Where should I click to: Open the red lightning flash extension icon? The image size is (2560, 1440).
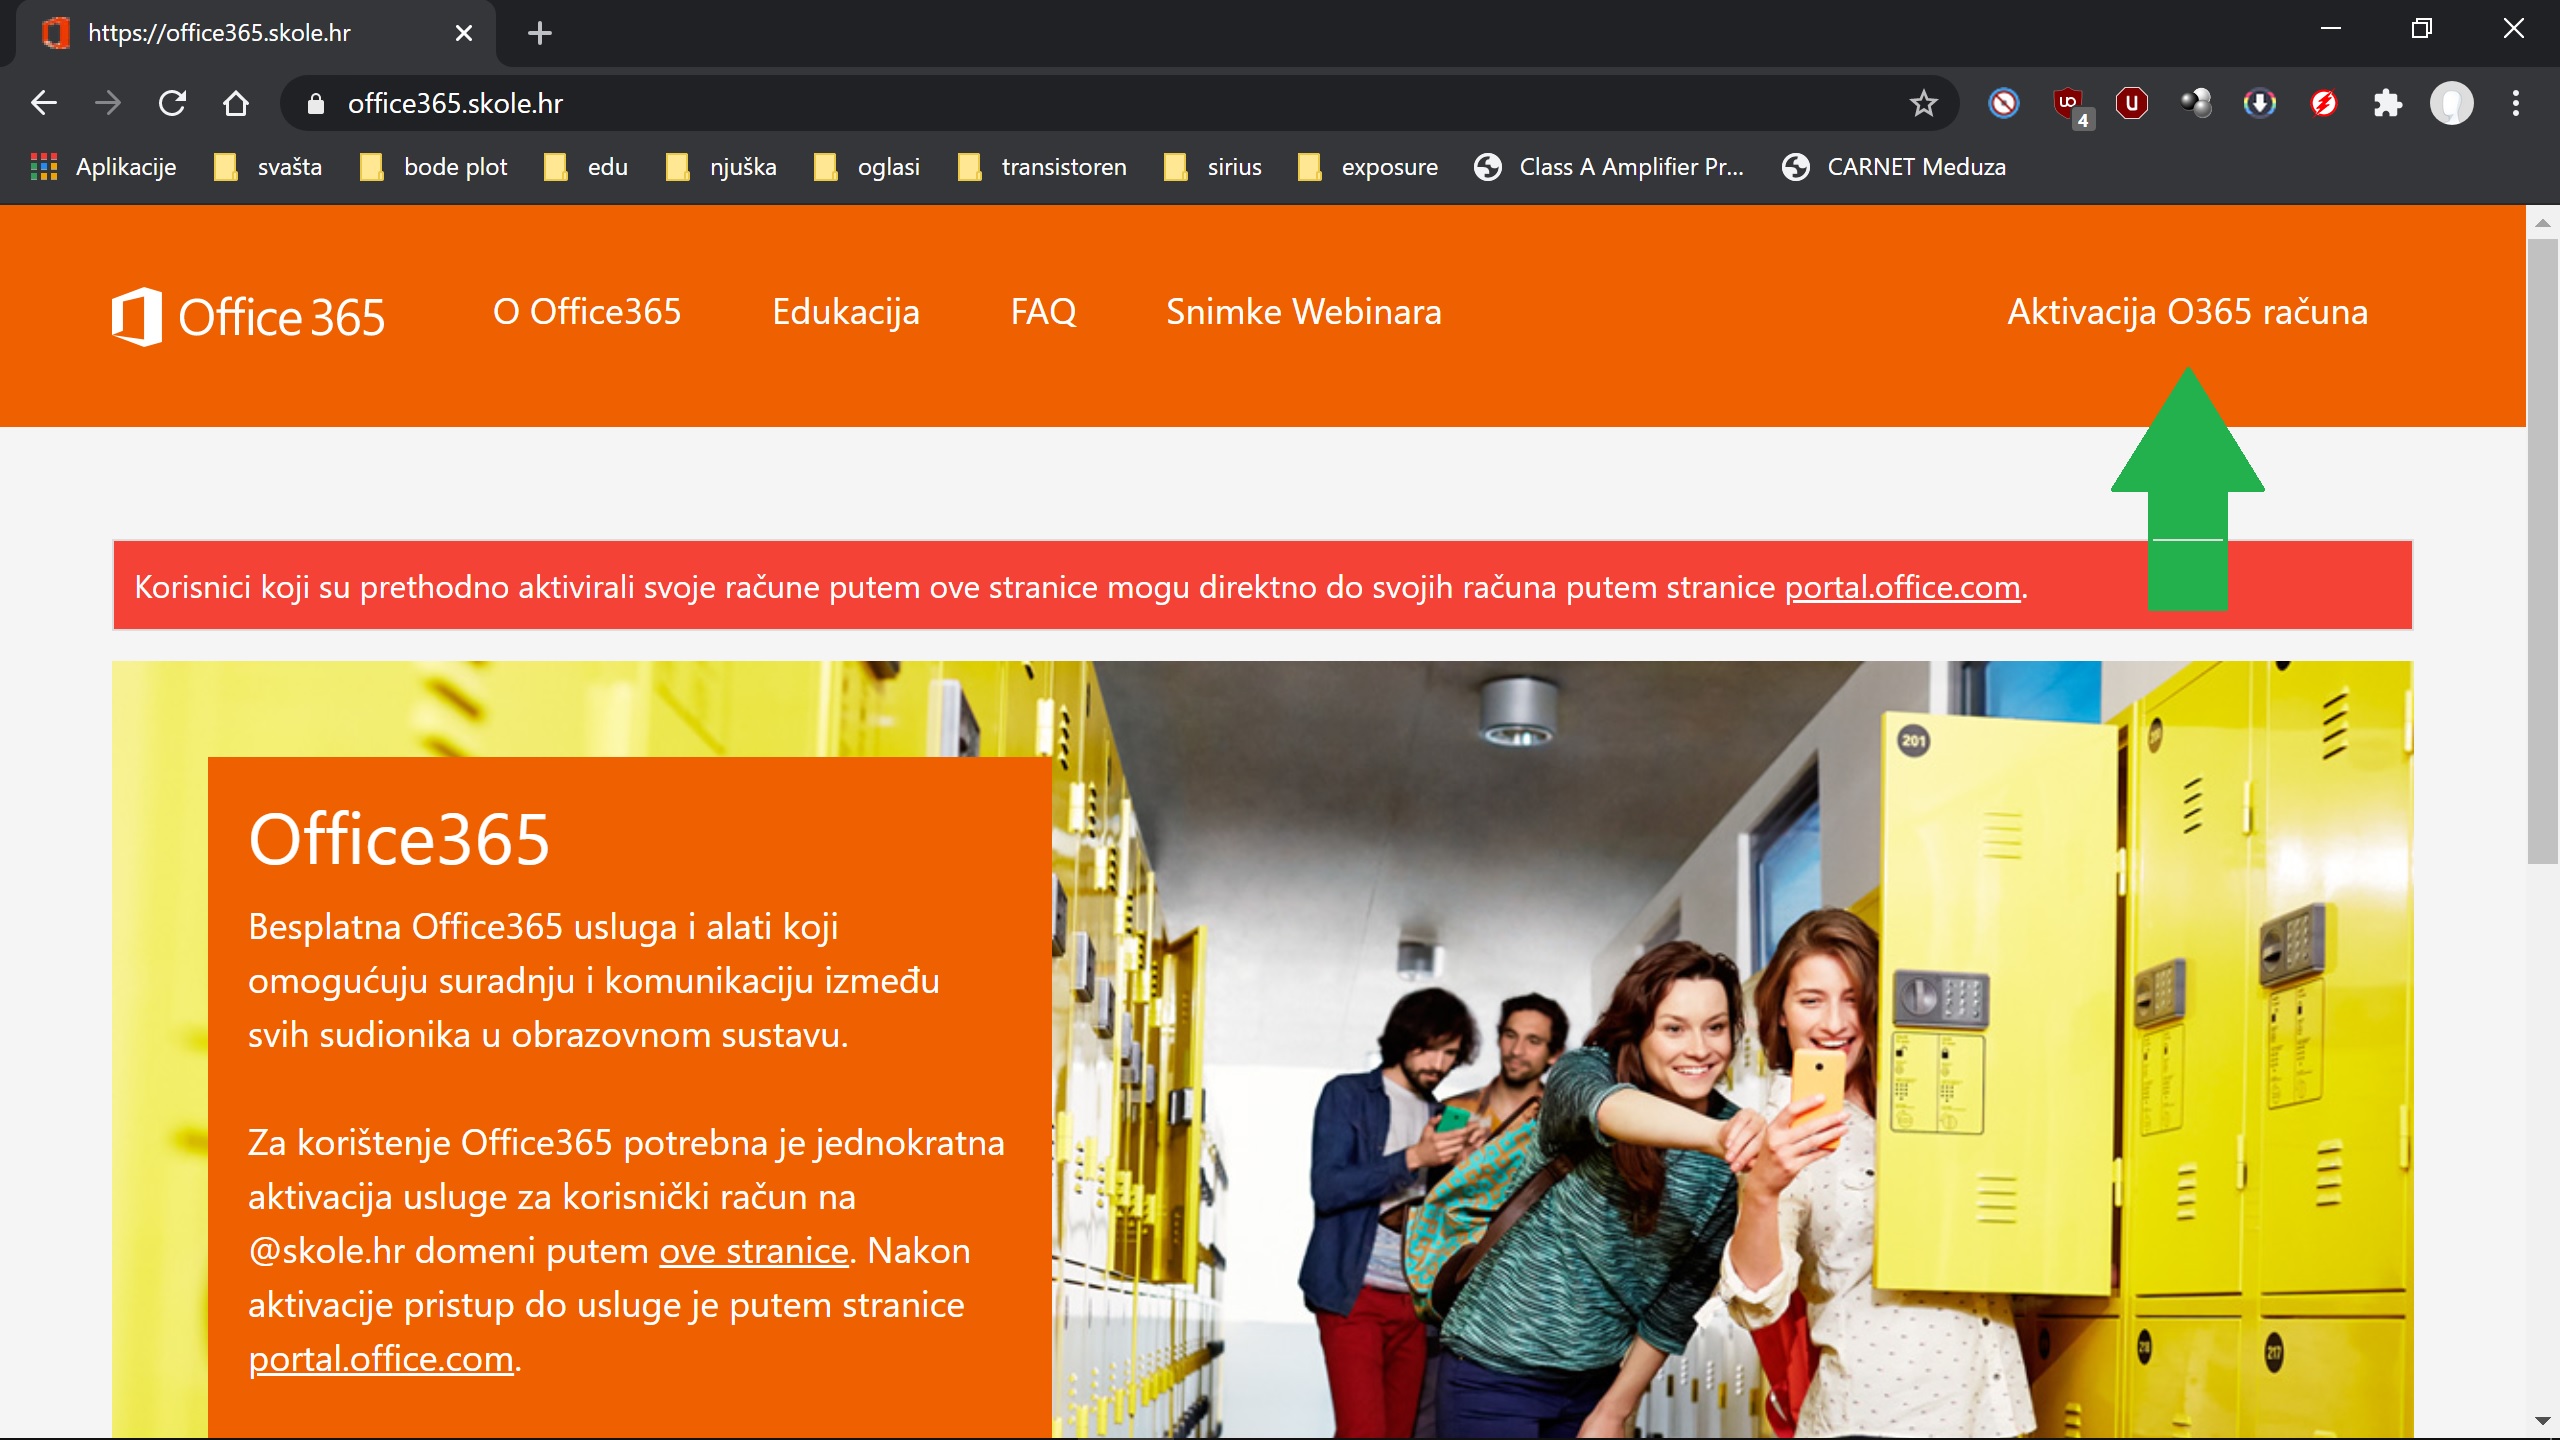tap(2324, 103)
